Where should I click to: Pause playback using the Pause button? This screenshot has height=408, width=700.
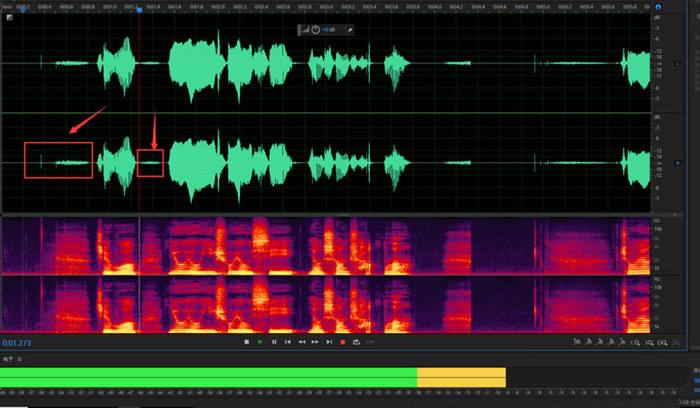pyautogui.click(x=274, y=342)
